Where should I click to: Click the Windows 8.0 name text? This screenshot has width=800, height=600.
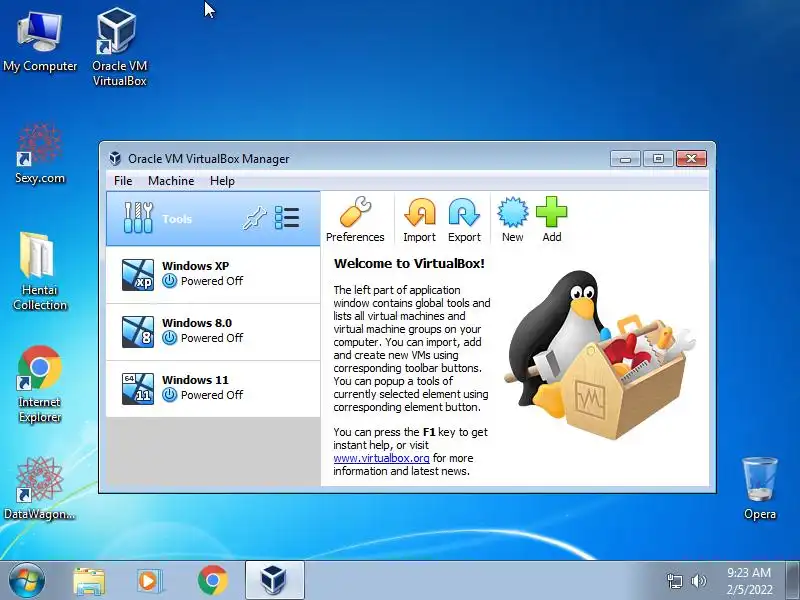197,323
